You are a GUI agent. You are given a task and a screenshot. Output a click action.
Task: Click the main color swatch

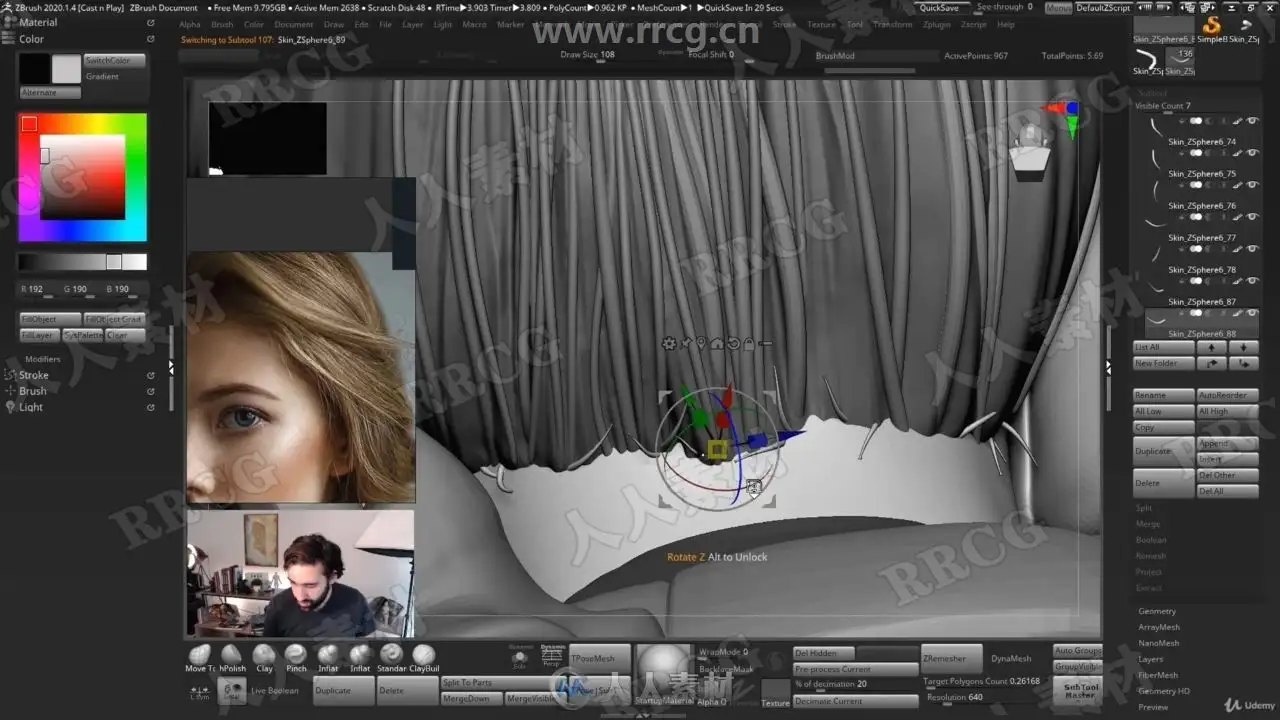66,69
